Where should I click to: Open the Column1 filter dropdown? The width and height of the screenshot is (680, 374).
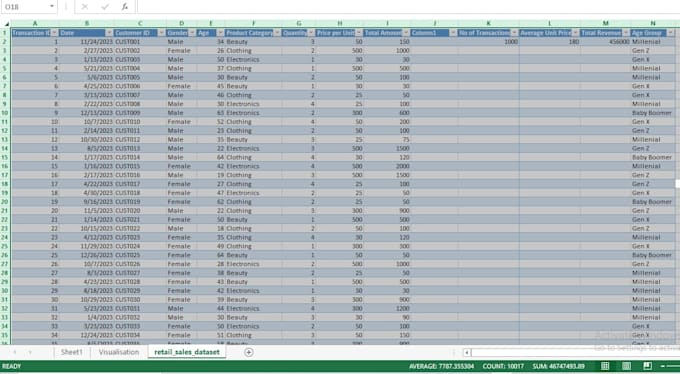pos(453,33)
